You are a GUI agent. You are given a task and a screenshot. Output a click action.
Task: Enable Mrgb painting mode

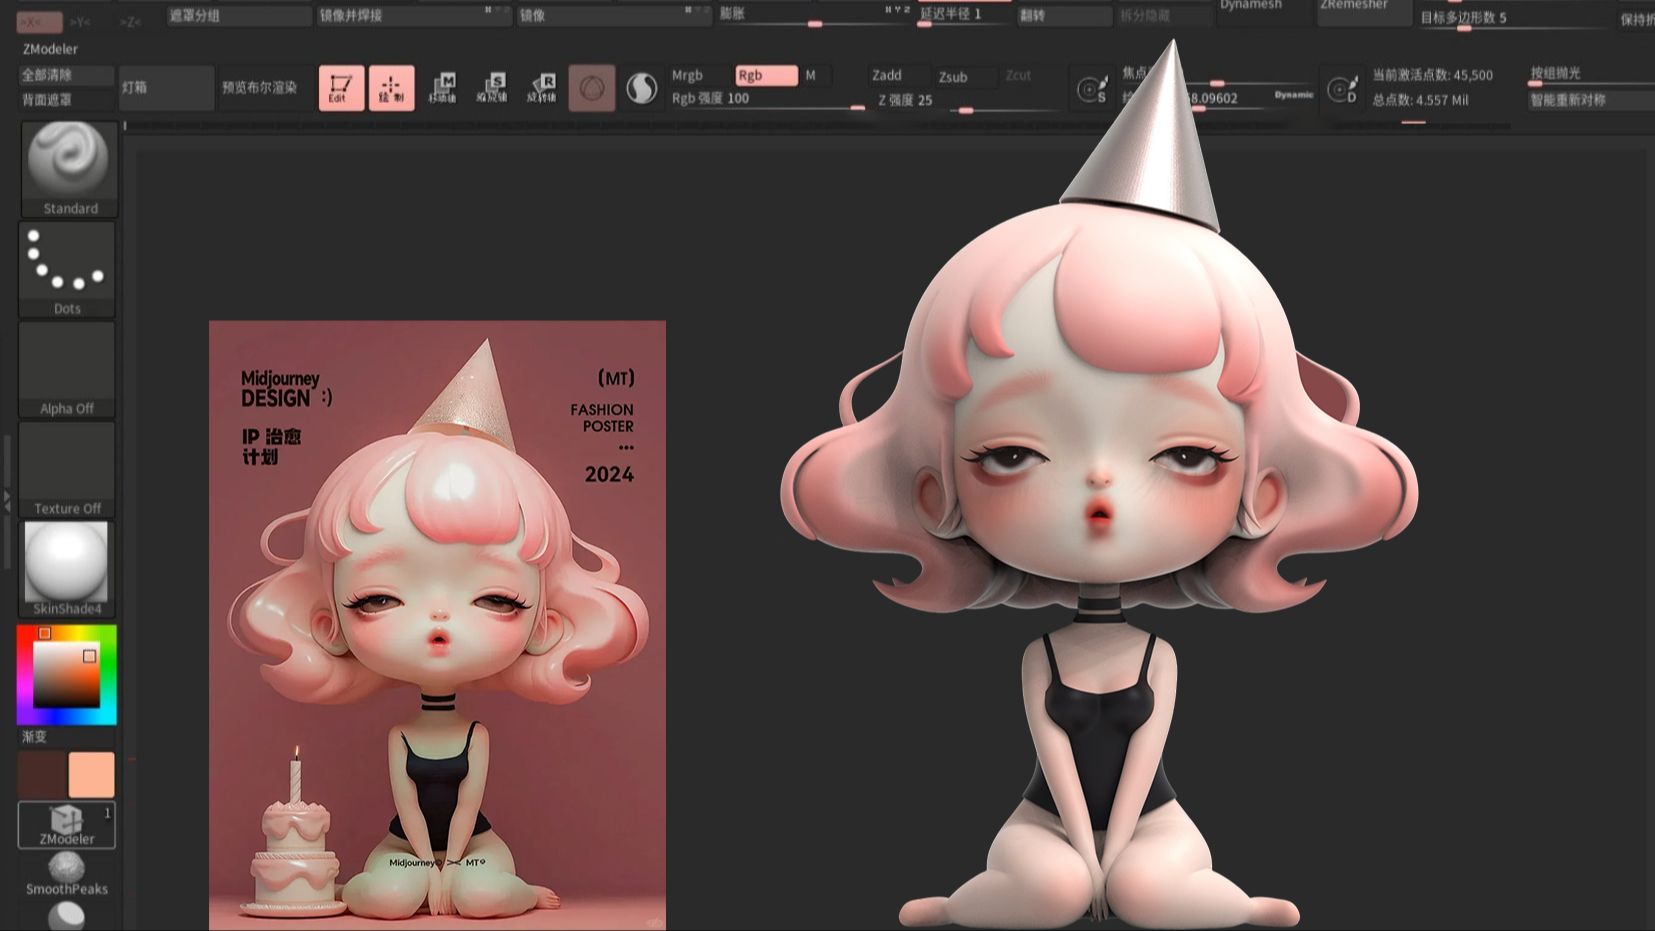[x=688, y=75]
